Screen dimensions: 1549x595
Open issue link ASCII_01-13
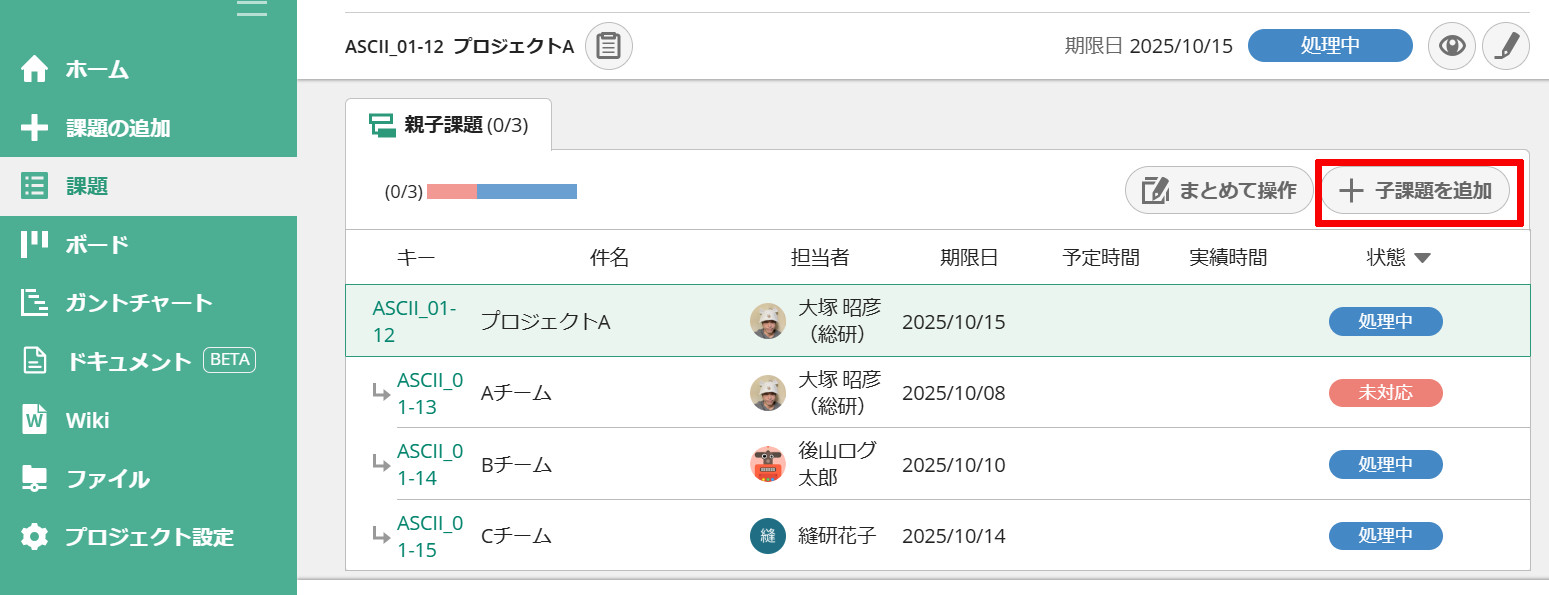pos(430,393)
